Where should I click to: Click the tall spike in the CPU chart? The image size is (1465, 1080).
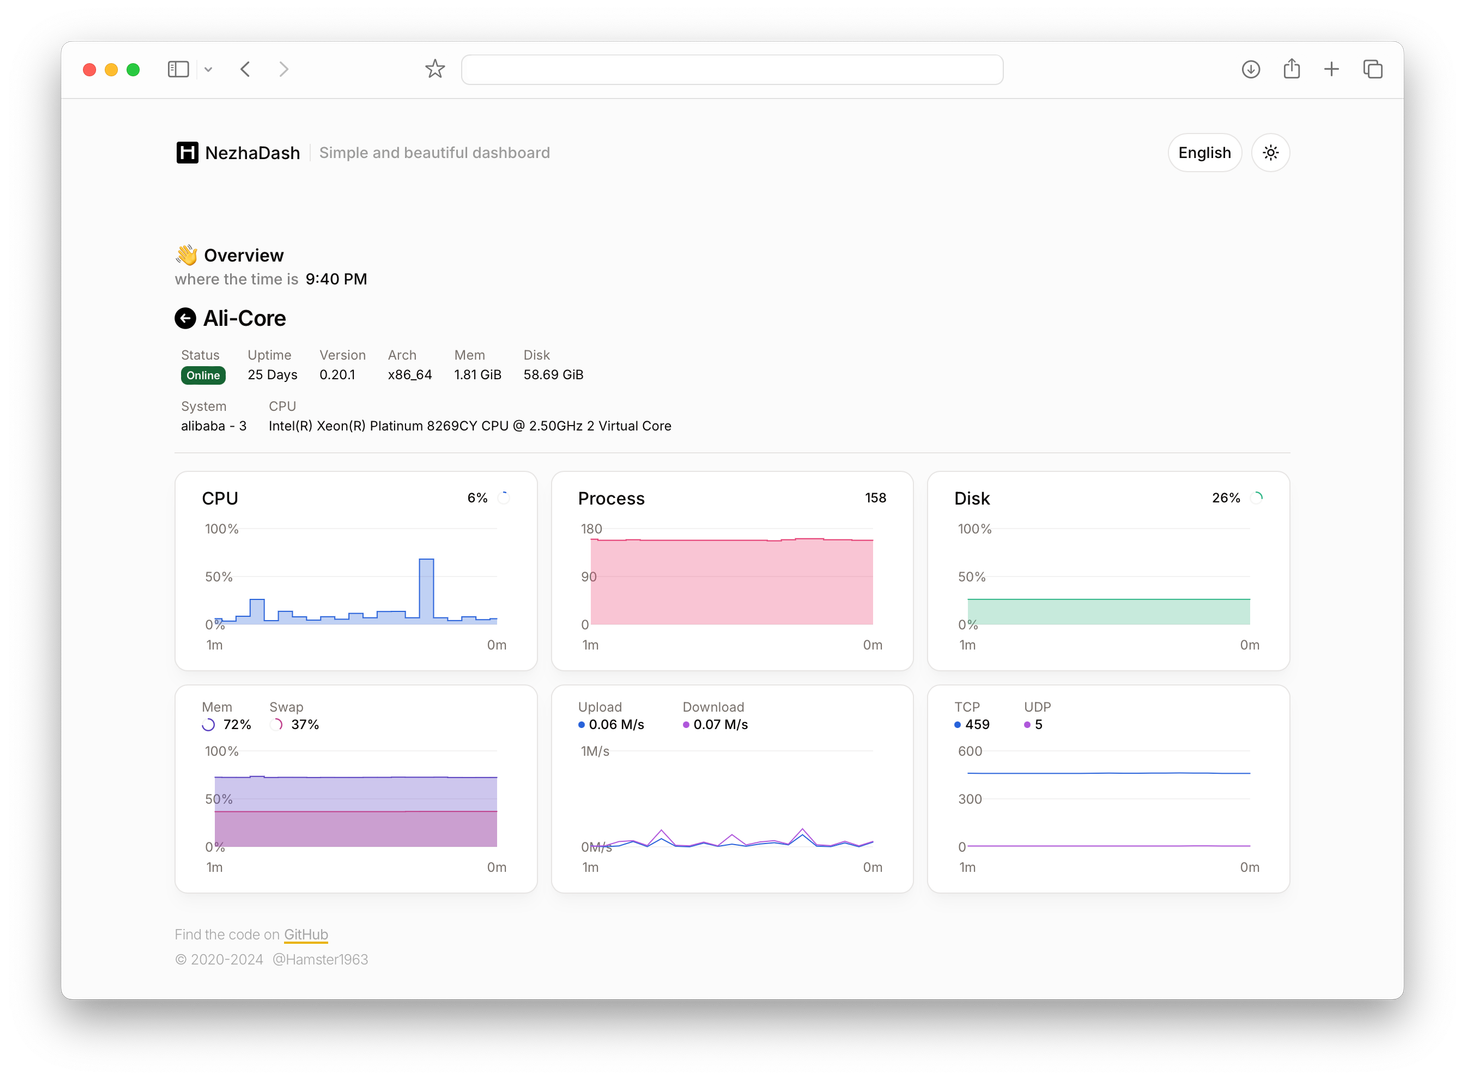click(x=426, y=590)
